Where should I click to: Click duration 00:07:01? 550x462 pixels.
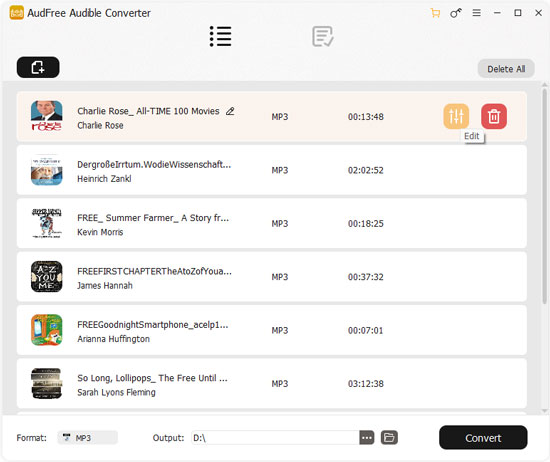pos(365,330)
